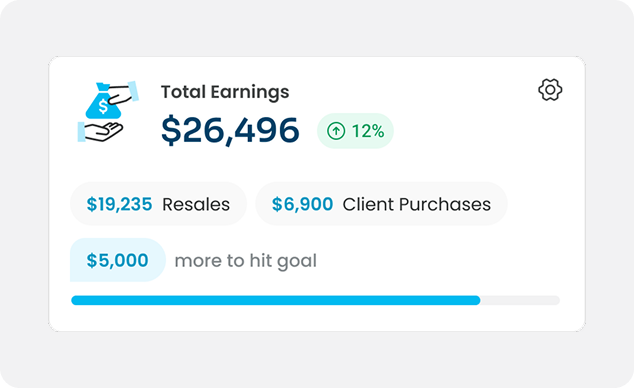The width and height of the screenshot is (634, 388).
Task: Click the green circled up-arrow icon
Action: coord(336,131)
